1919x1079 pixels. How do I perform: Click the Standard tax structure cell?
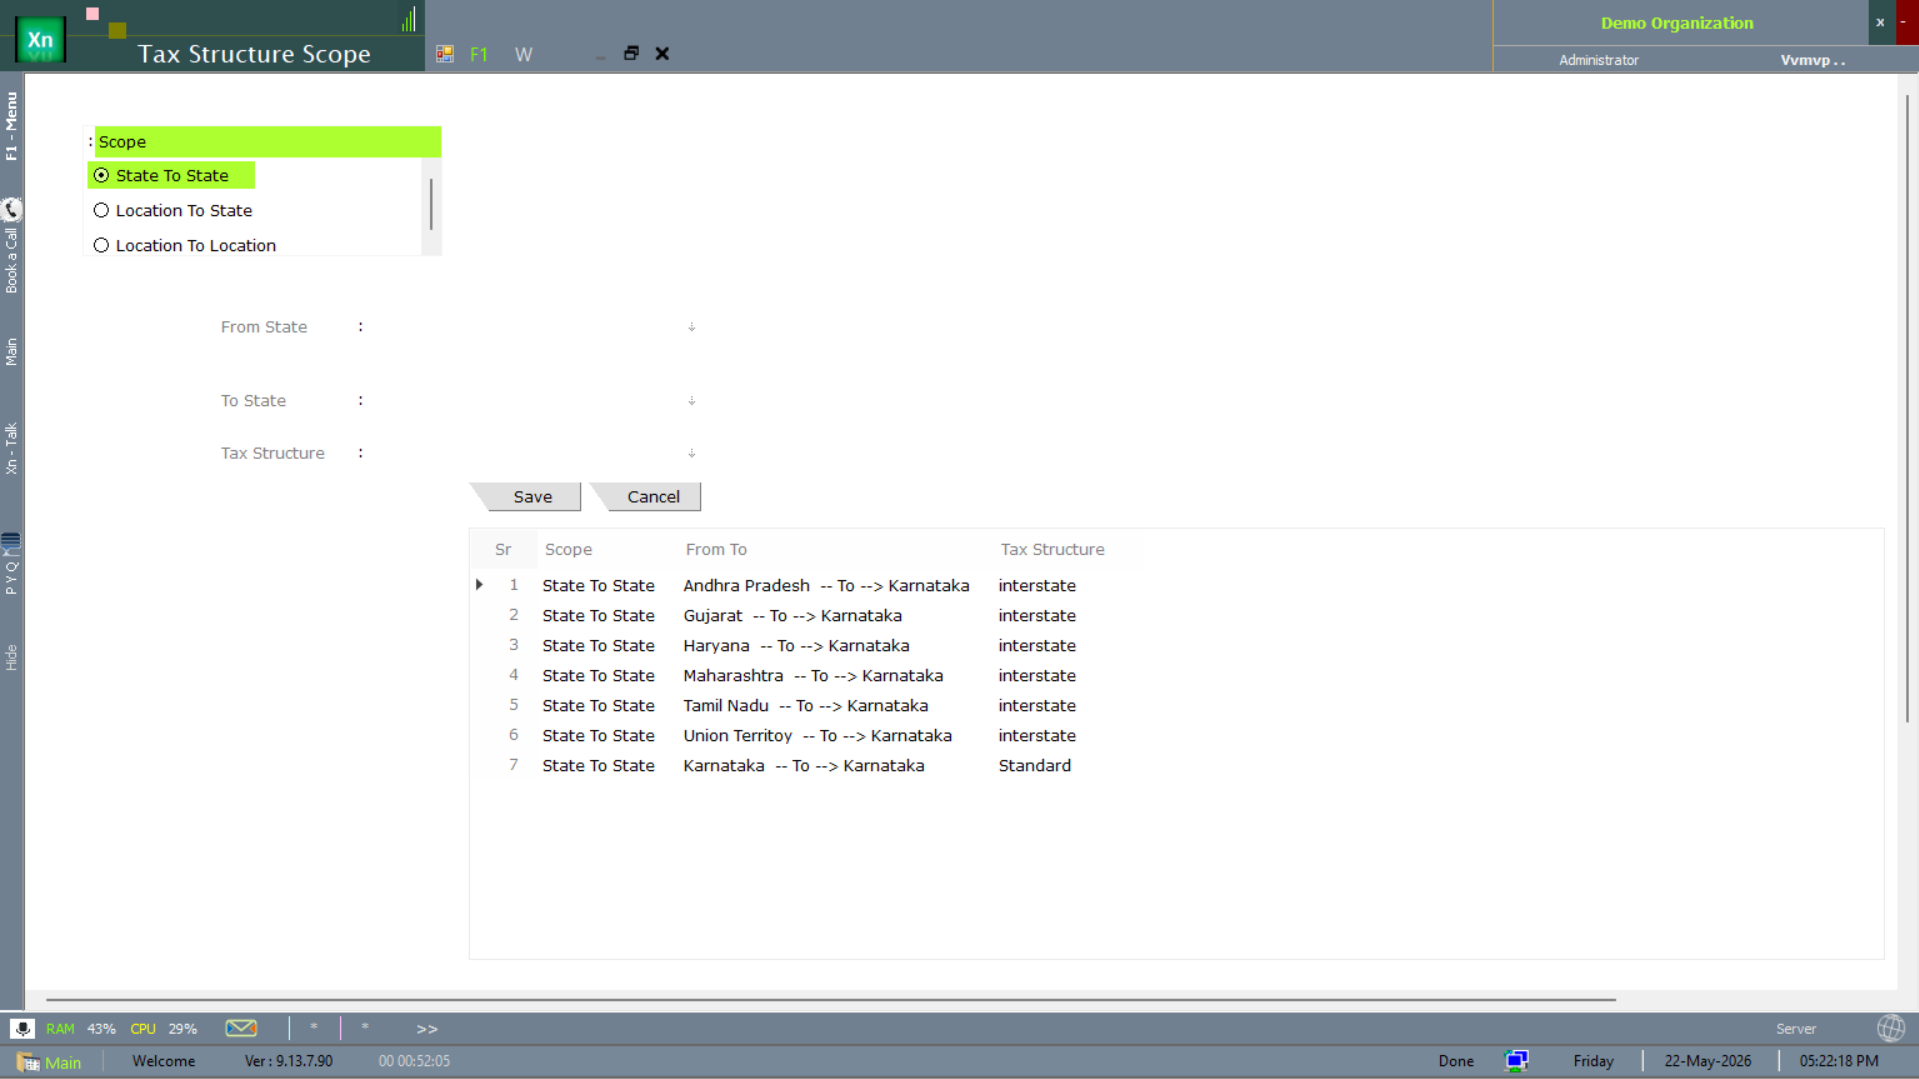(1034, 765)
